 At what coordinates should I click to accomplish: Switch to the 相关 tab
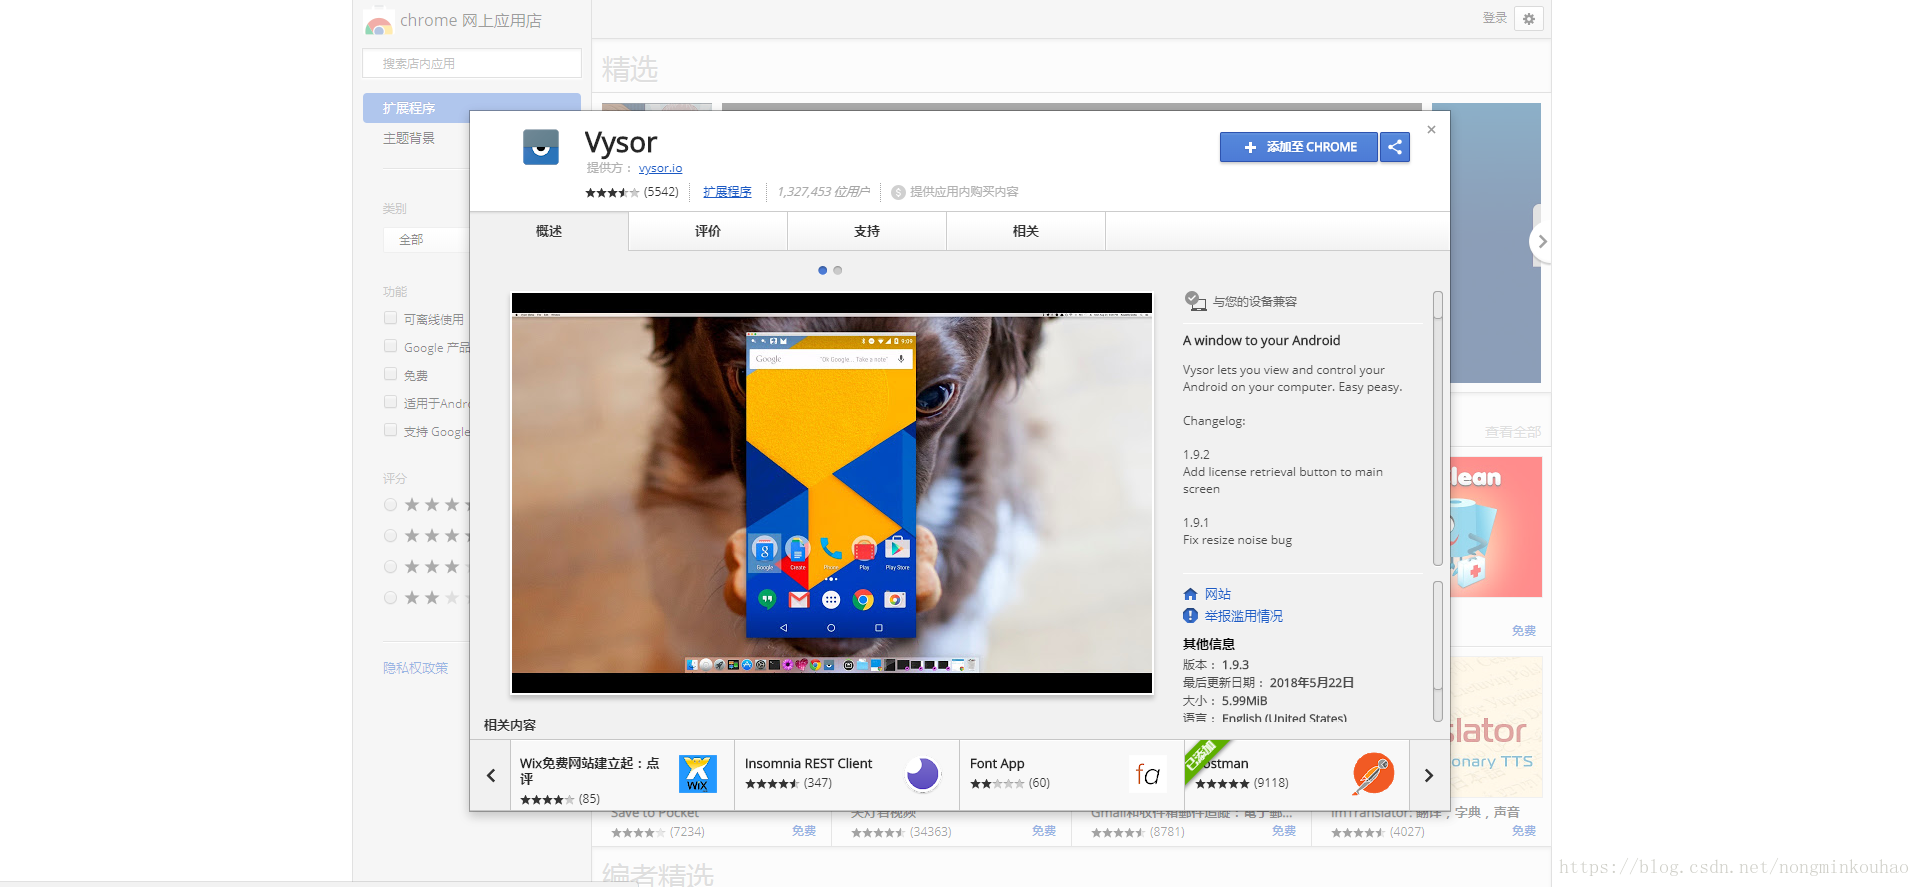pos(1026,231)
